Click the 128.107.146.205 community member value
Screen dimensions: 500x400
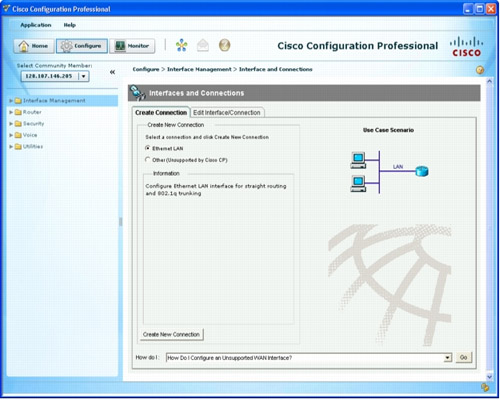(49, 76)
